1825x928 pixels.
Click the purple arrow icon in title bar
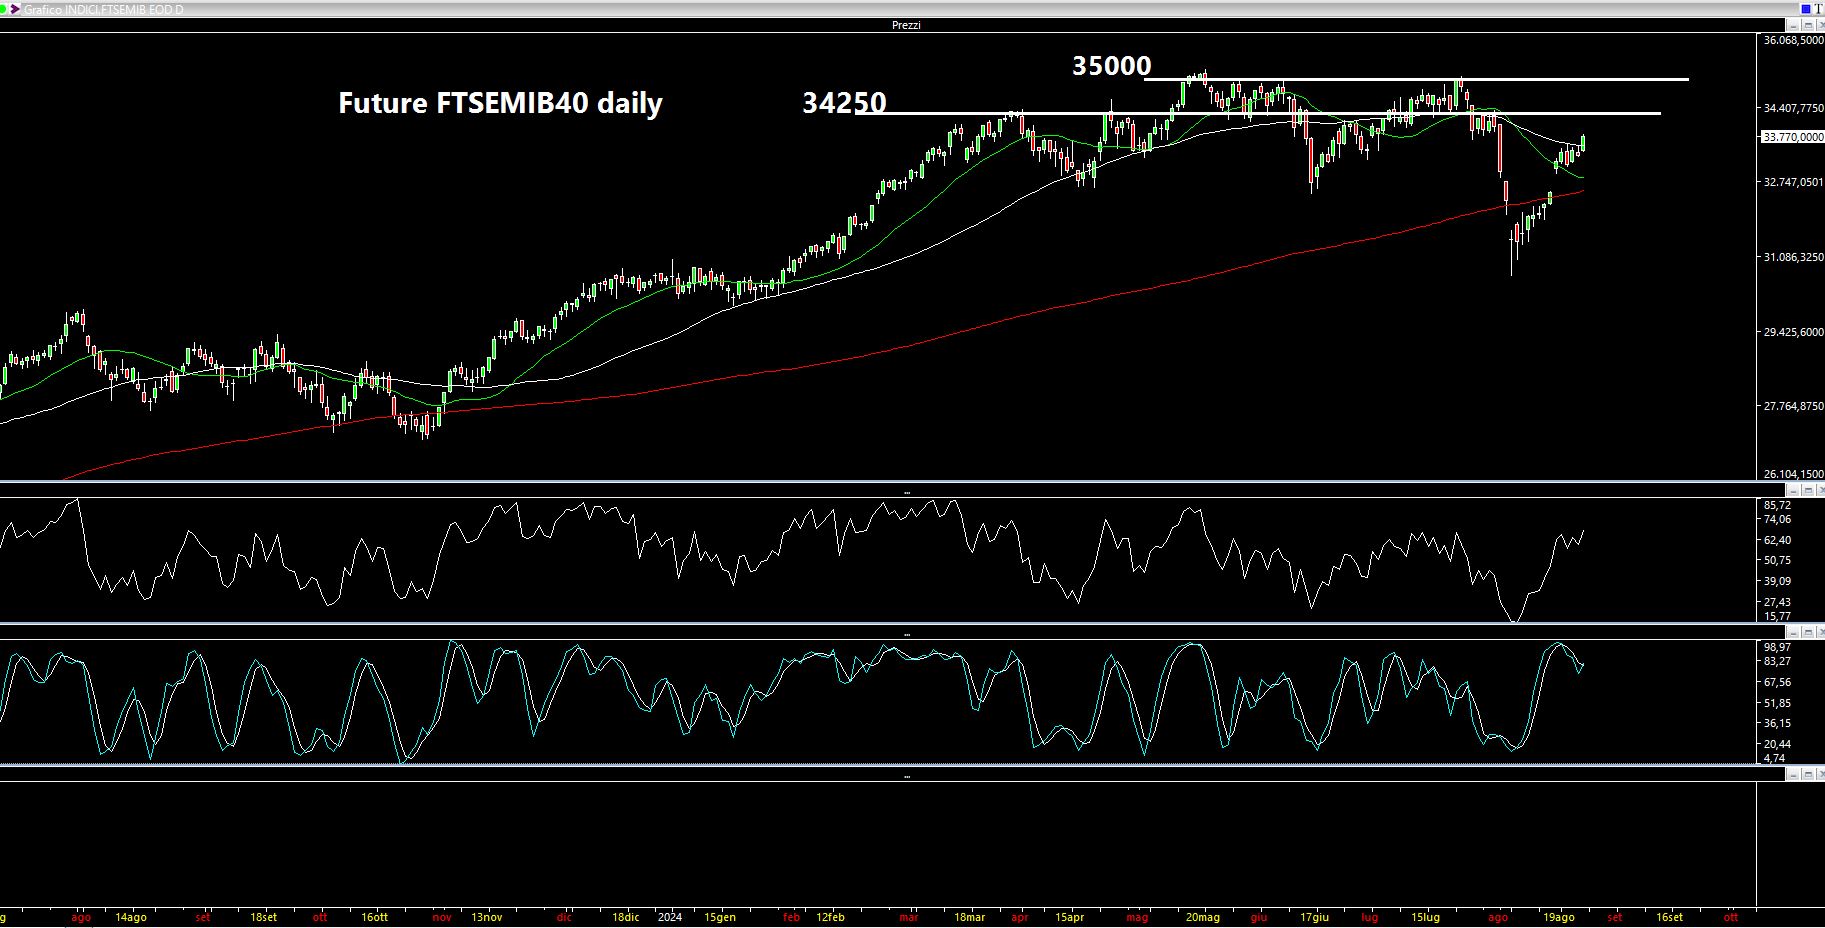[13, 8]
